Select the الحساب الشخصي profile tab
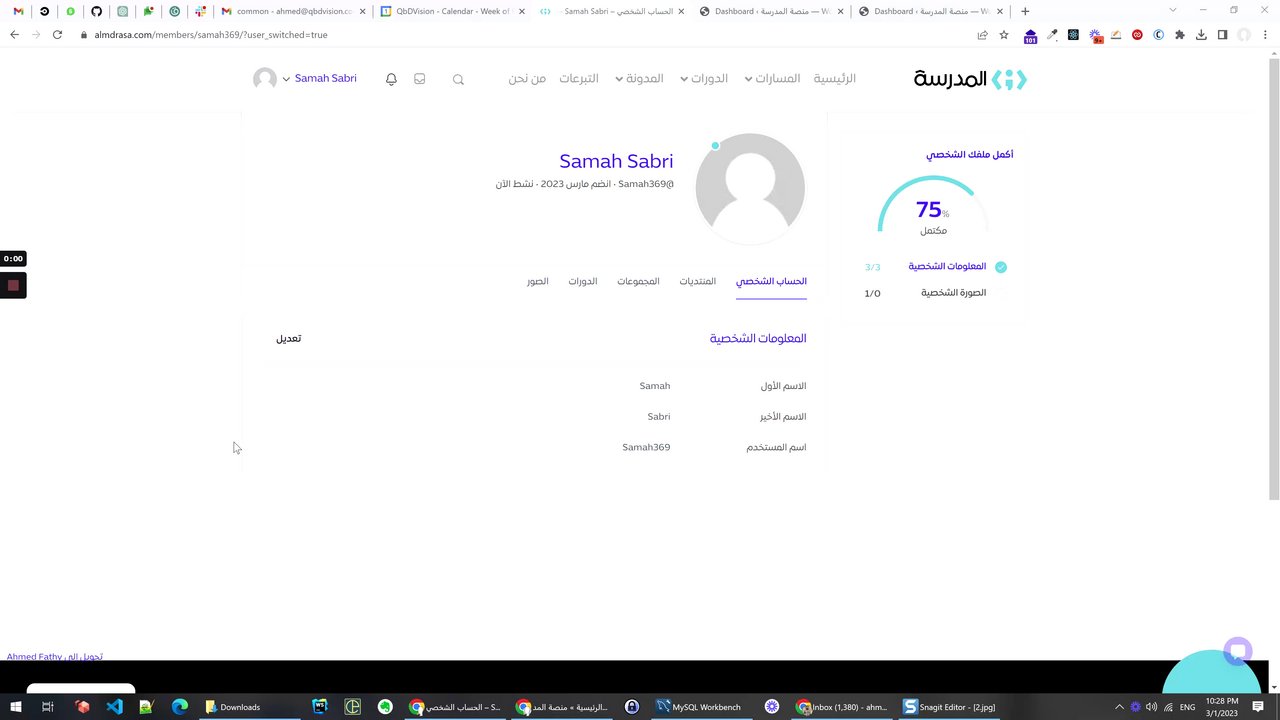The width and height of the screenshot is (1280, 720). (771, 282)
